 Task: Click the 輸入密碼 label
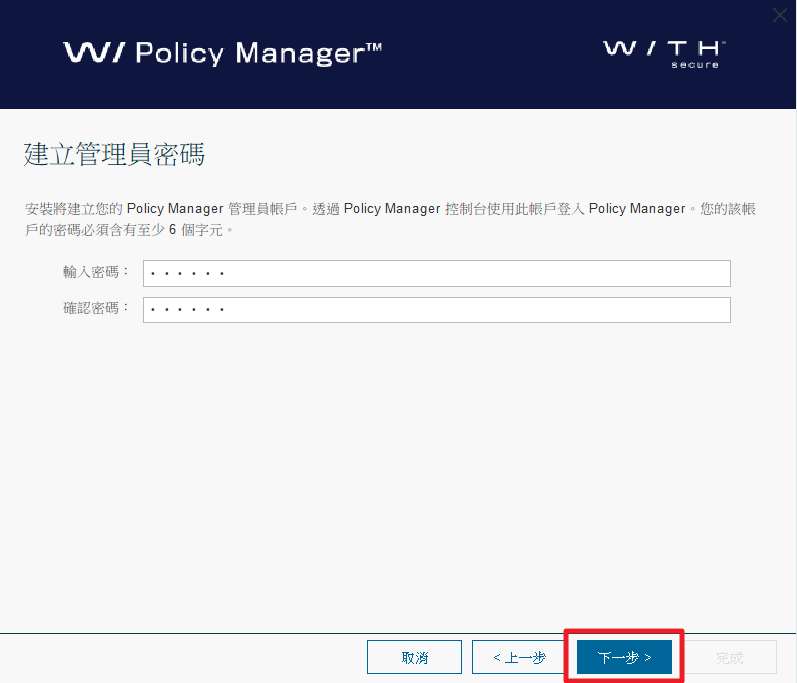[96, 272]
